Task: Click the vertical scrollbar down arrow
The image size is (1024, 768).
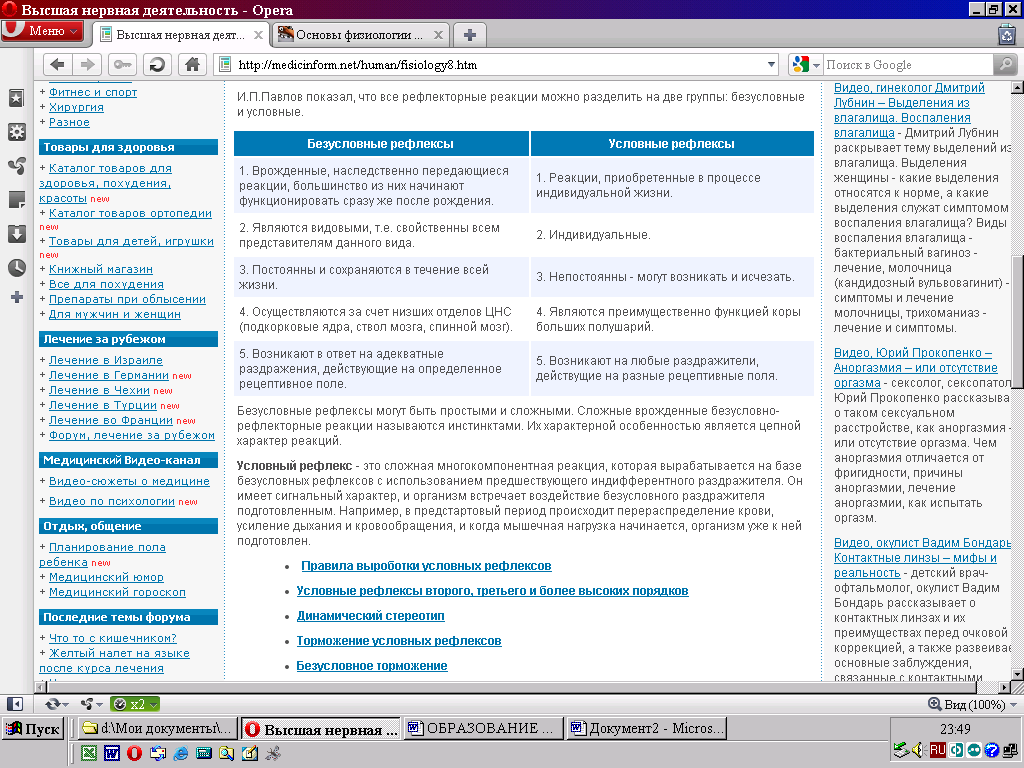Action: pyautogui.click(x=1017, y=674)
